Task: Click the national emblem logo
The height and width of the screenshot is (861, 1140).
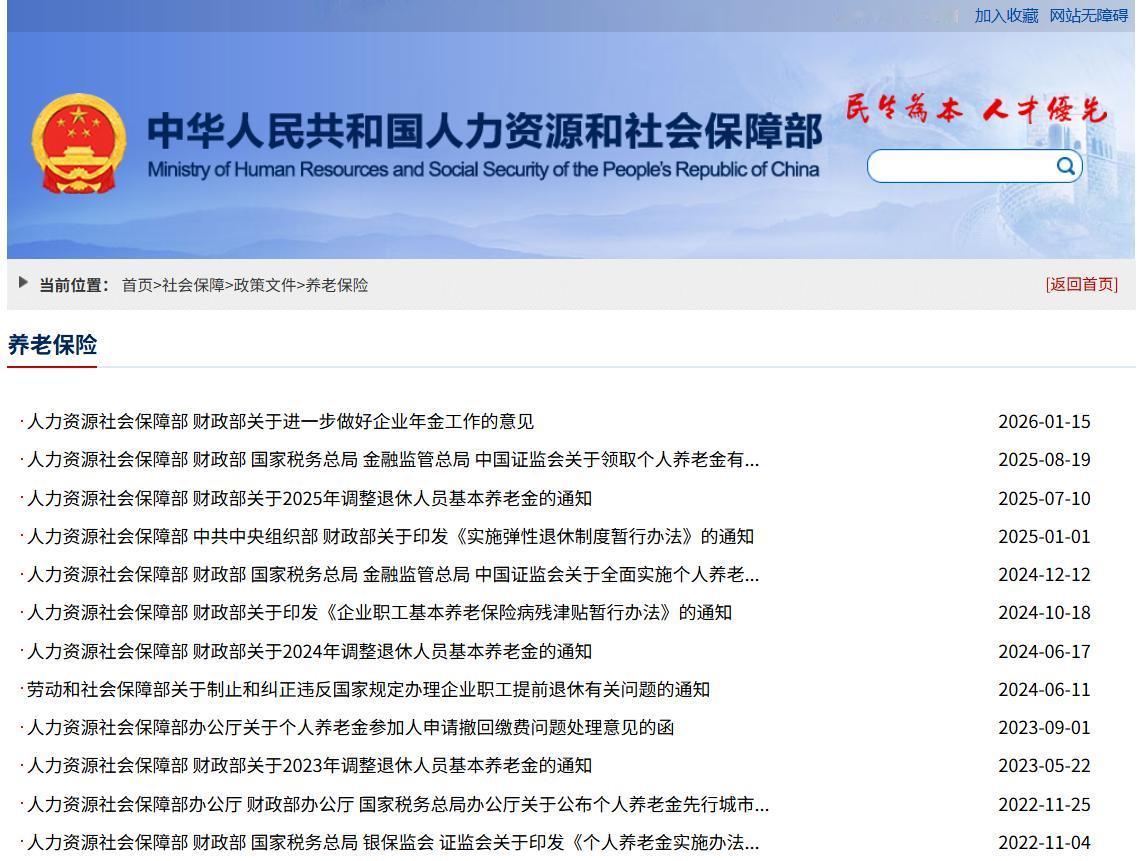Action: pos(79,143)
